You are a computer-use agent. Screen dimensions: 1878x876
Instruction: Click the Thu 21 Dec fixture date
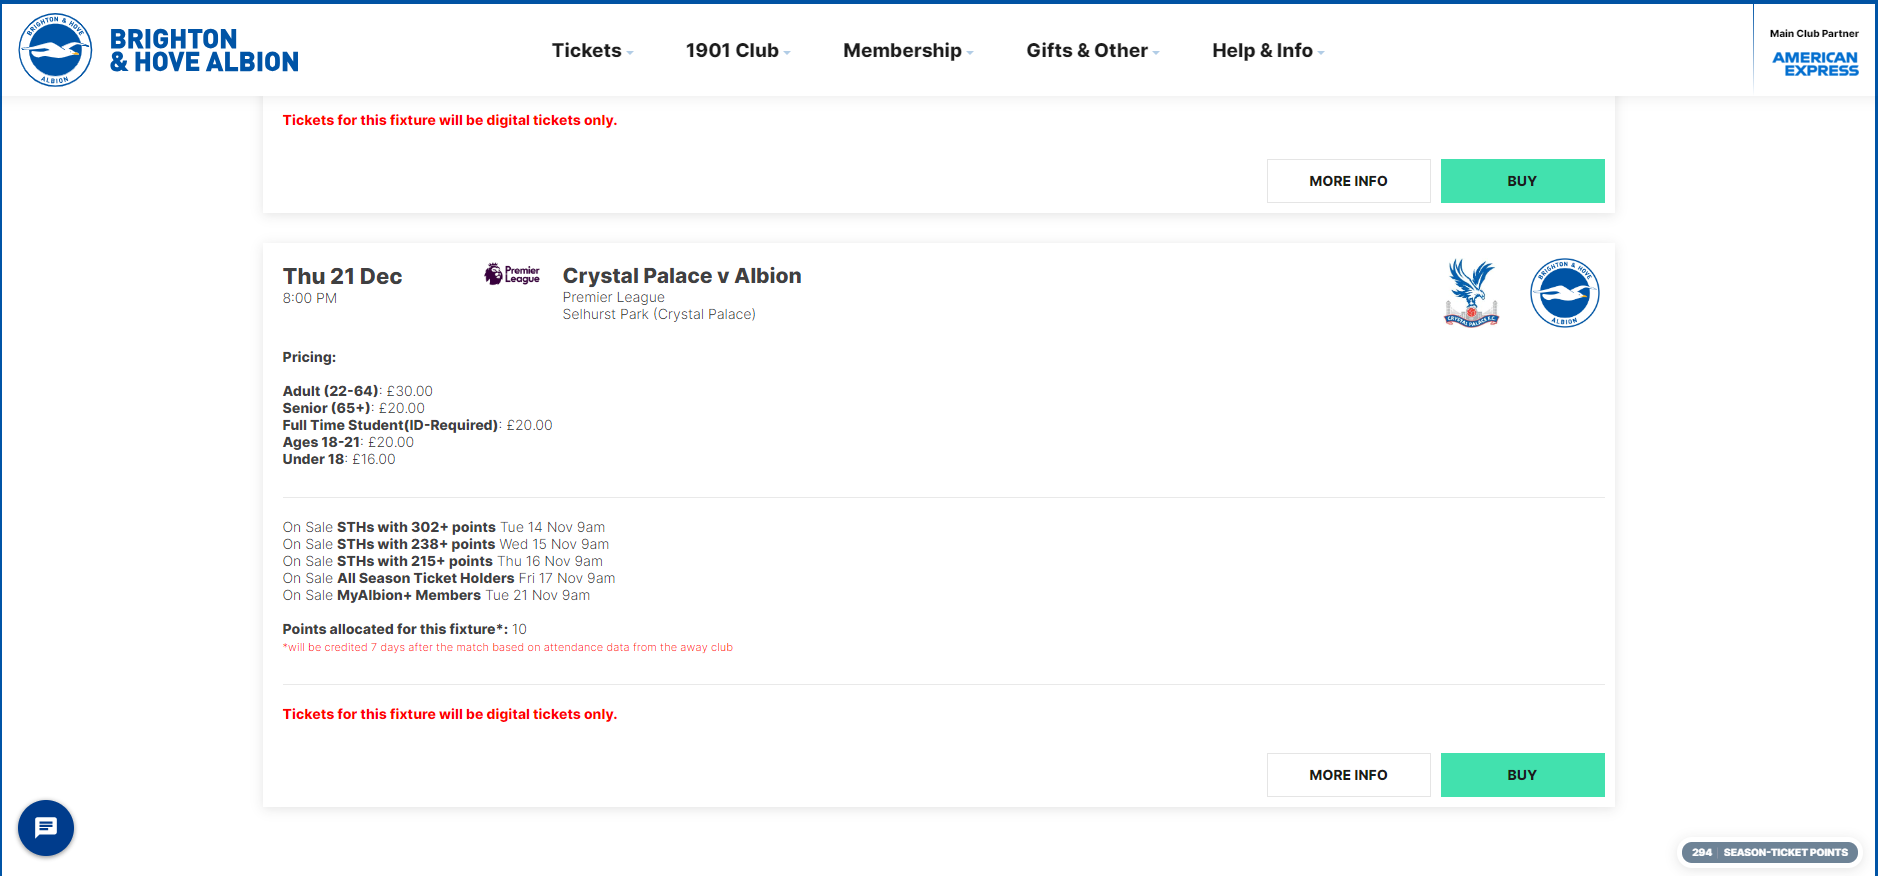point(342,277)
